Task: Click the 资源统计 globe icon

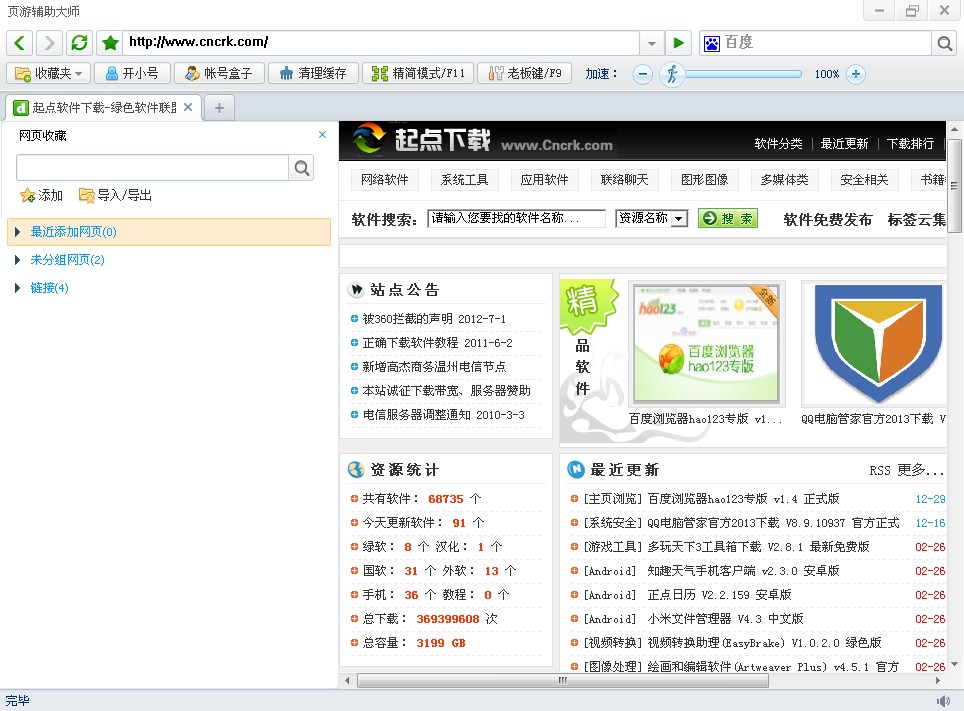Action: pos(356,470)
